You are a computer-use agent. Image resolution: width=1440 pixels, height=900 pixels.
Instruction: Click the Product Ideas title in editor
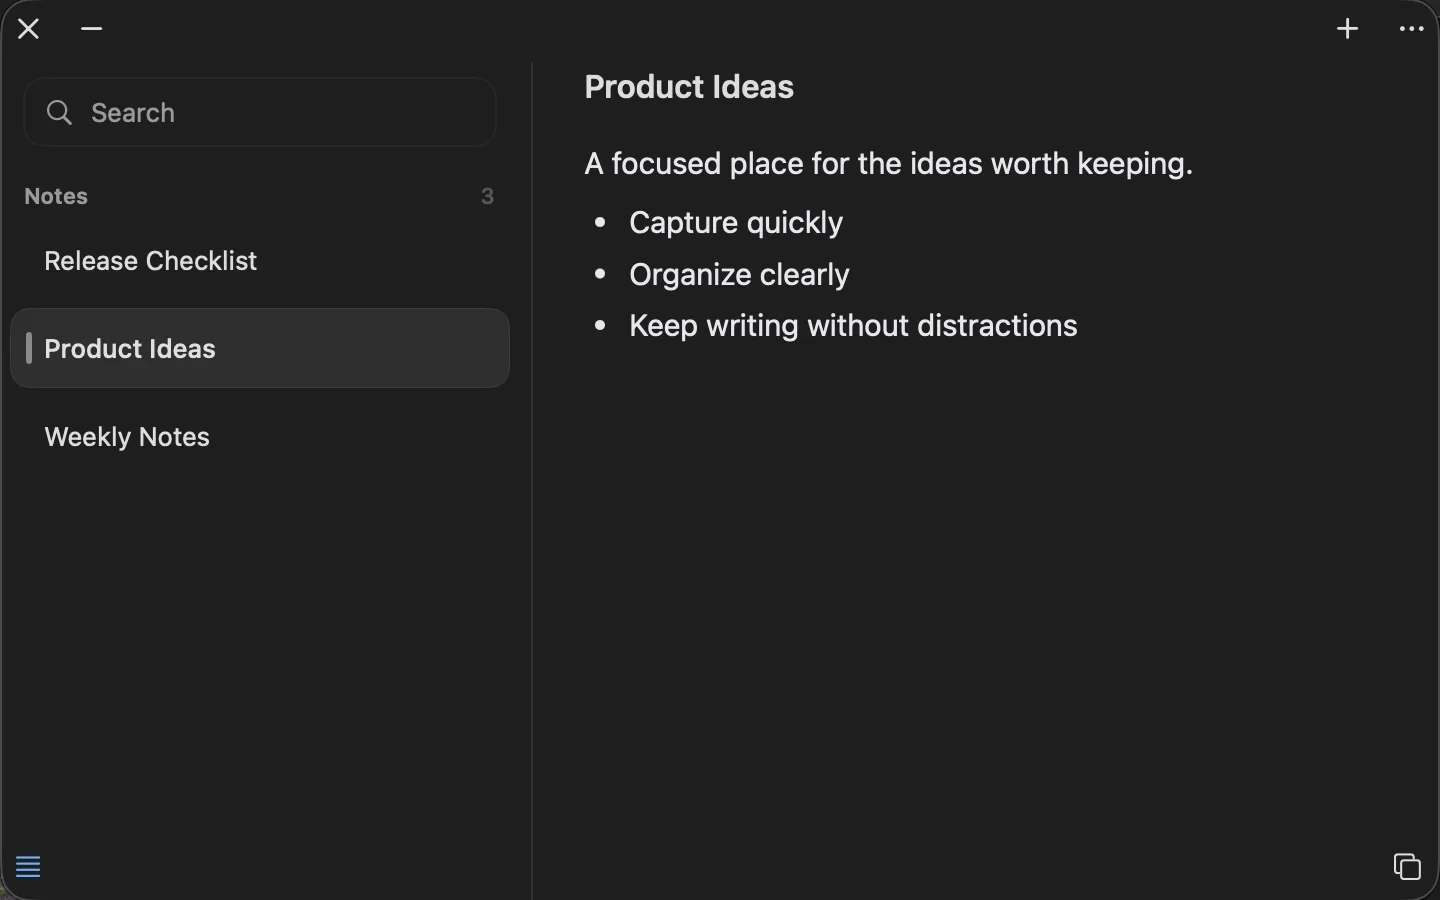pos(689,87)
